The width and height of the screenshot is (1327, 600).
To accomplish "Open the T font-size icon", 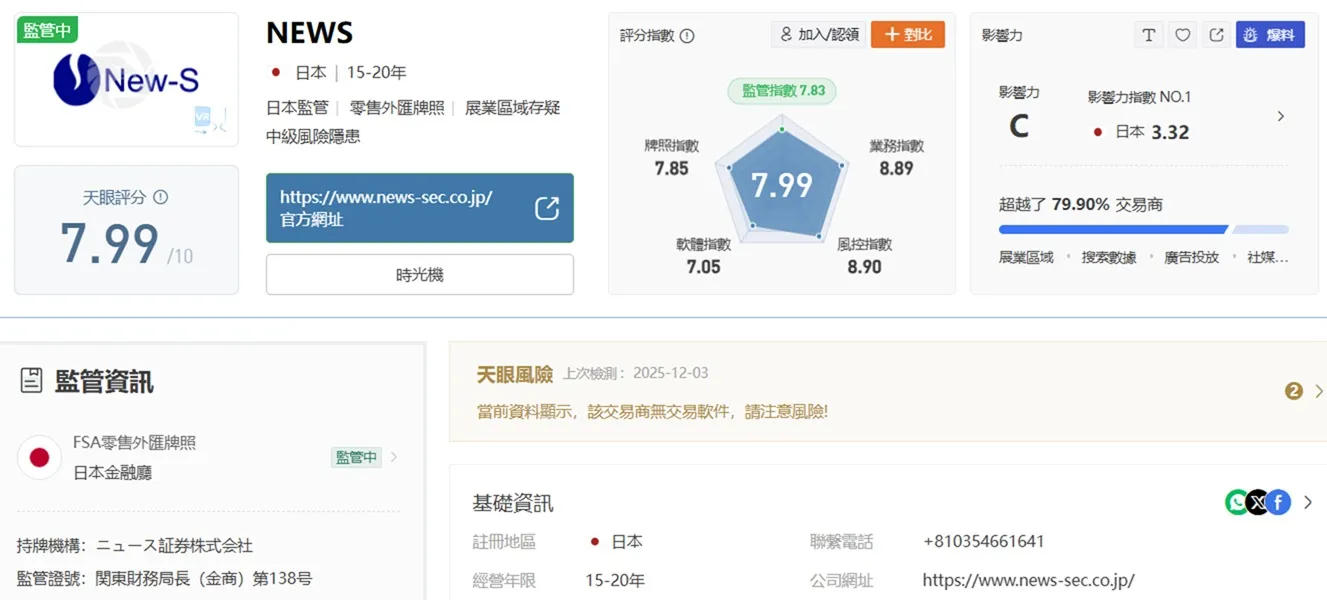I will click(1149, 35).
